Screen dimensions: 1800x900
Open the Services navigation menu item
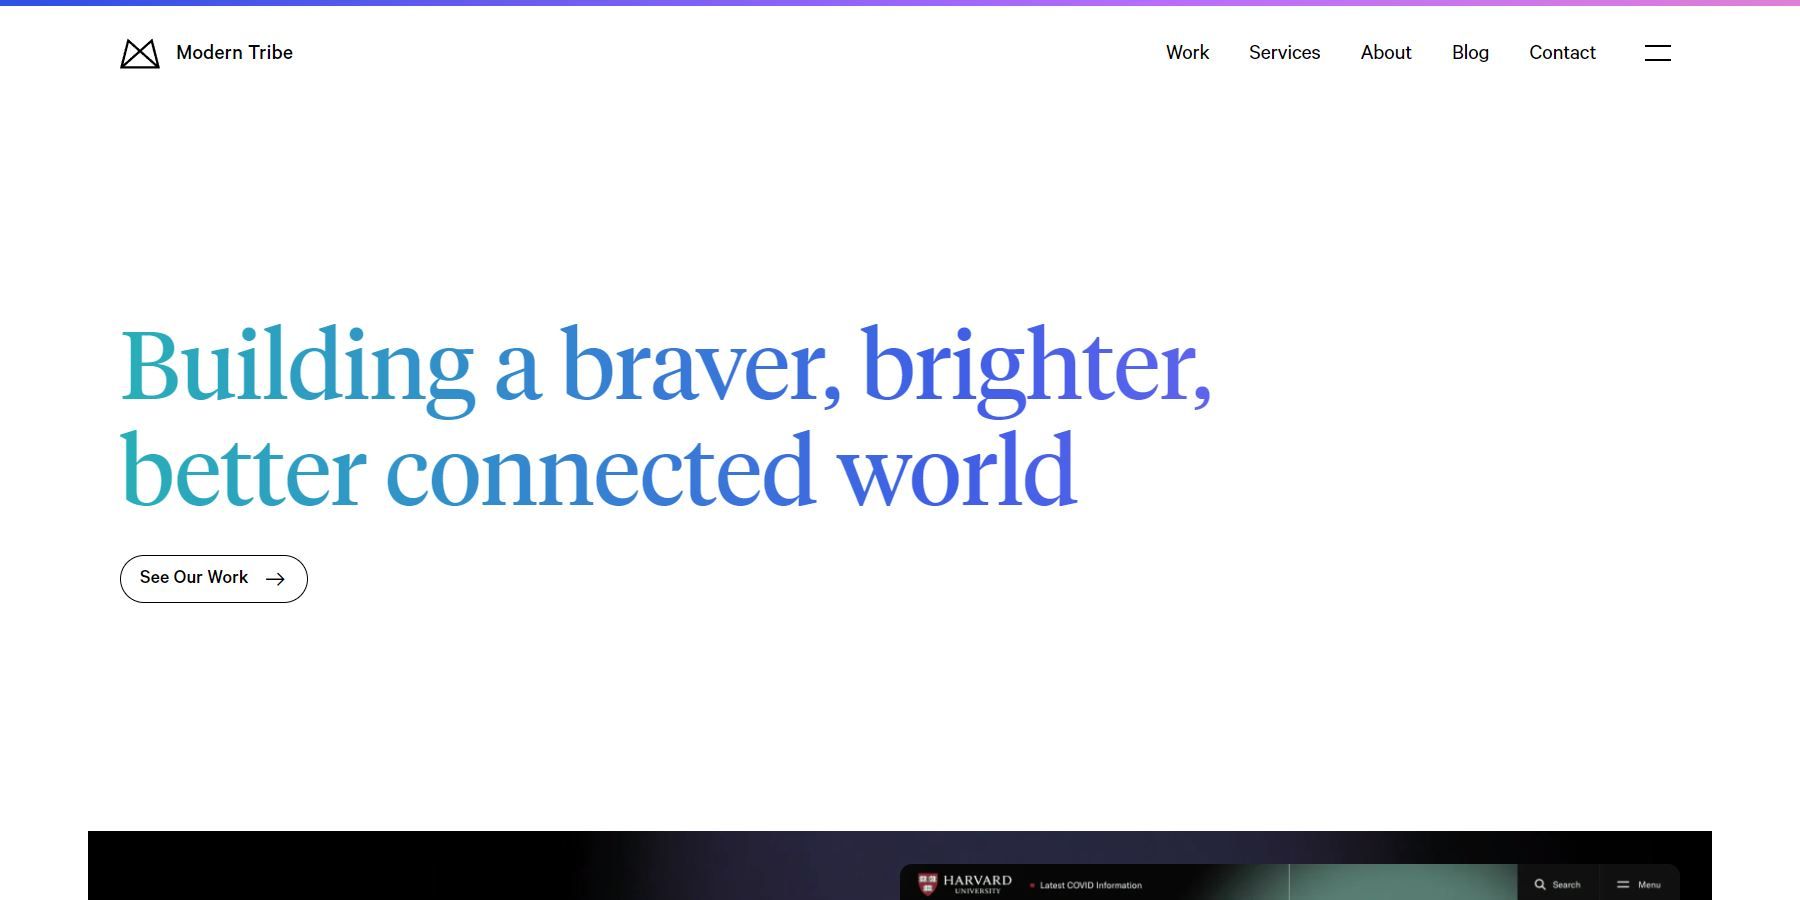click(1284, 53)
